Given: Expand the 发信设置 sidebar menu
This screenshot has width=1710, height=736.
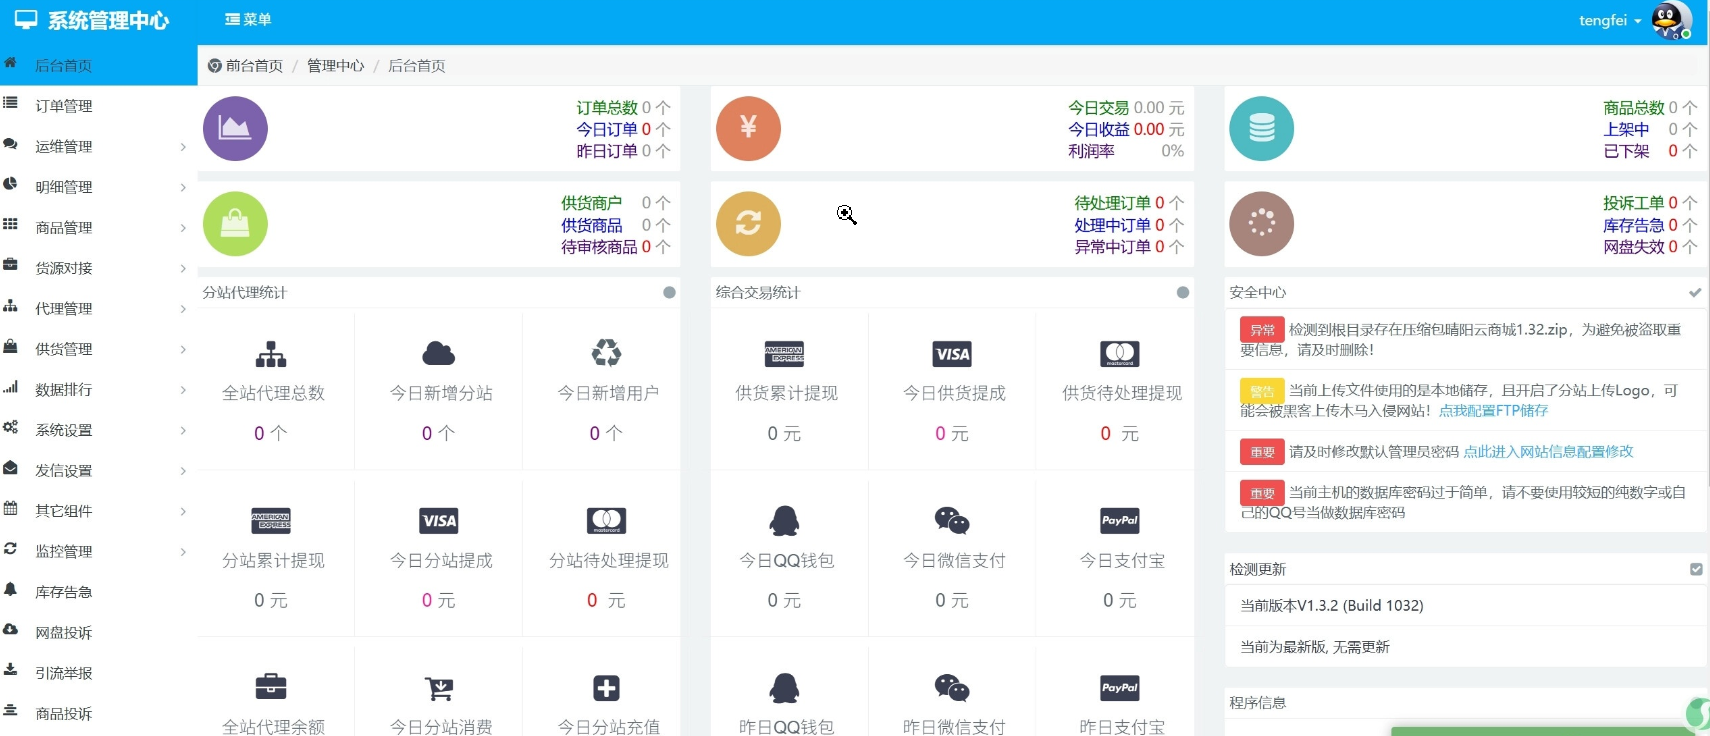Looking at the screenshot, I should 98,470.
